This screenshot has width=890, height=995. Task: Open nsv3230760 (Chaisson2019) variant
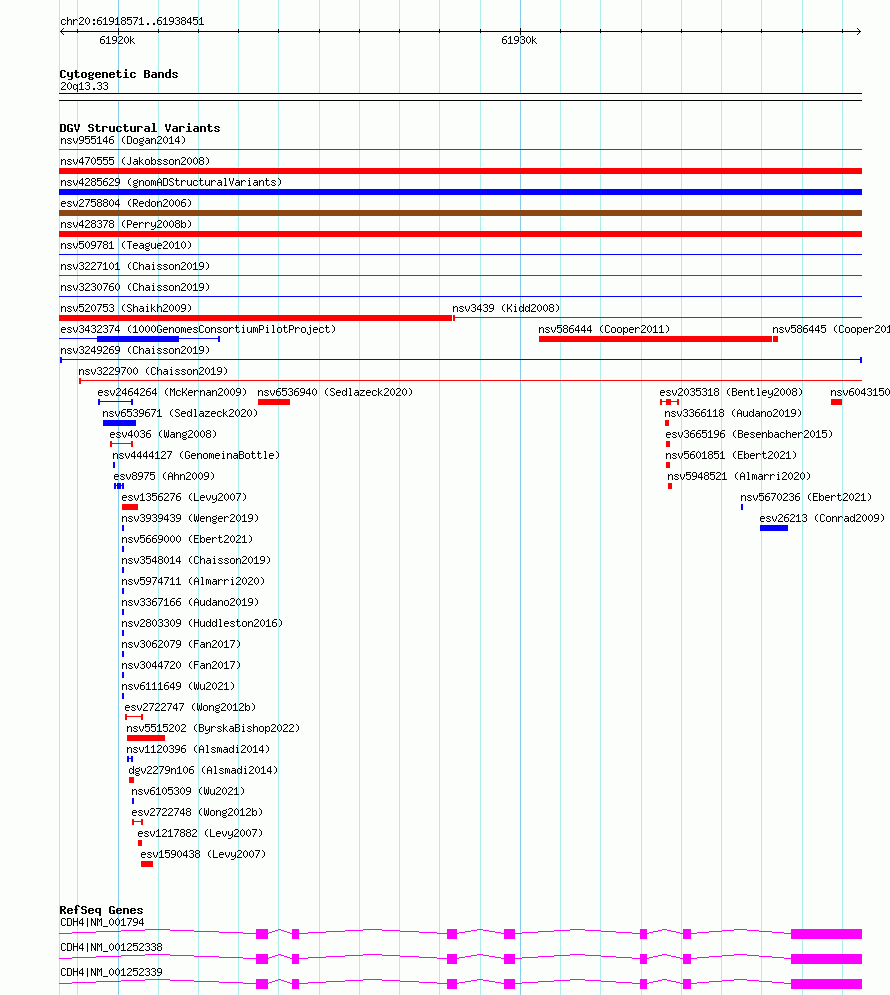[134, 287]
